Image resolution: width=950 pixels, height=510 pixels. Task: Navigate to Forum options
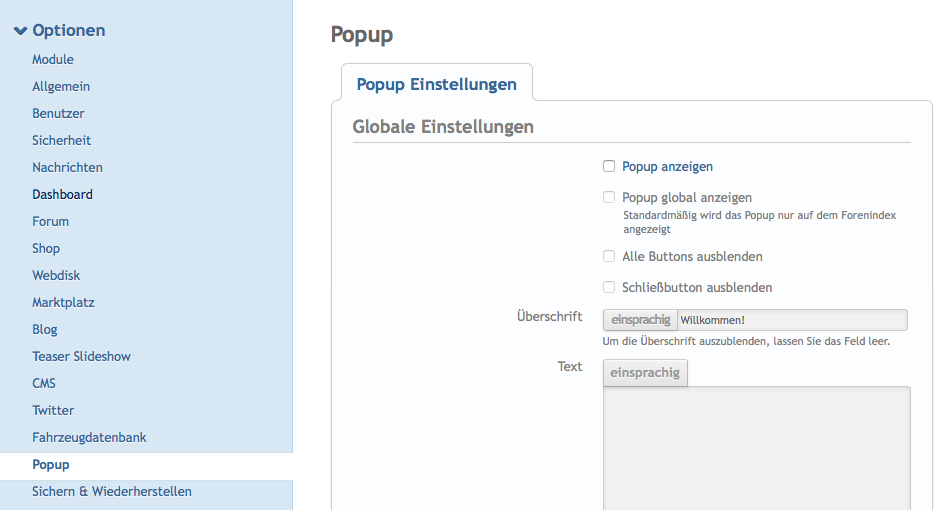pos(50,222)
